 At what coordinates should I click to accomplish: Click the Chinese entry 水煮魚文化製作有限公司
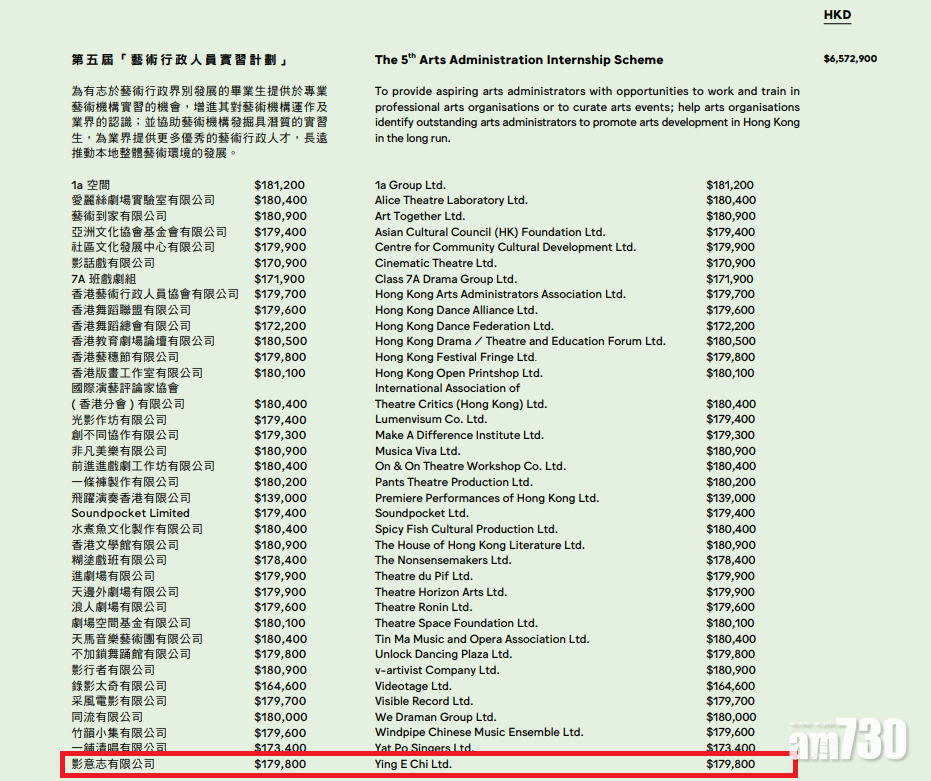tap(137, 529)
